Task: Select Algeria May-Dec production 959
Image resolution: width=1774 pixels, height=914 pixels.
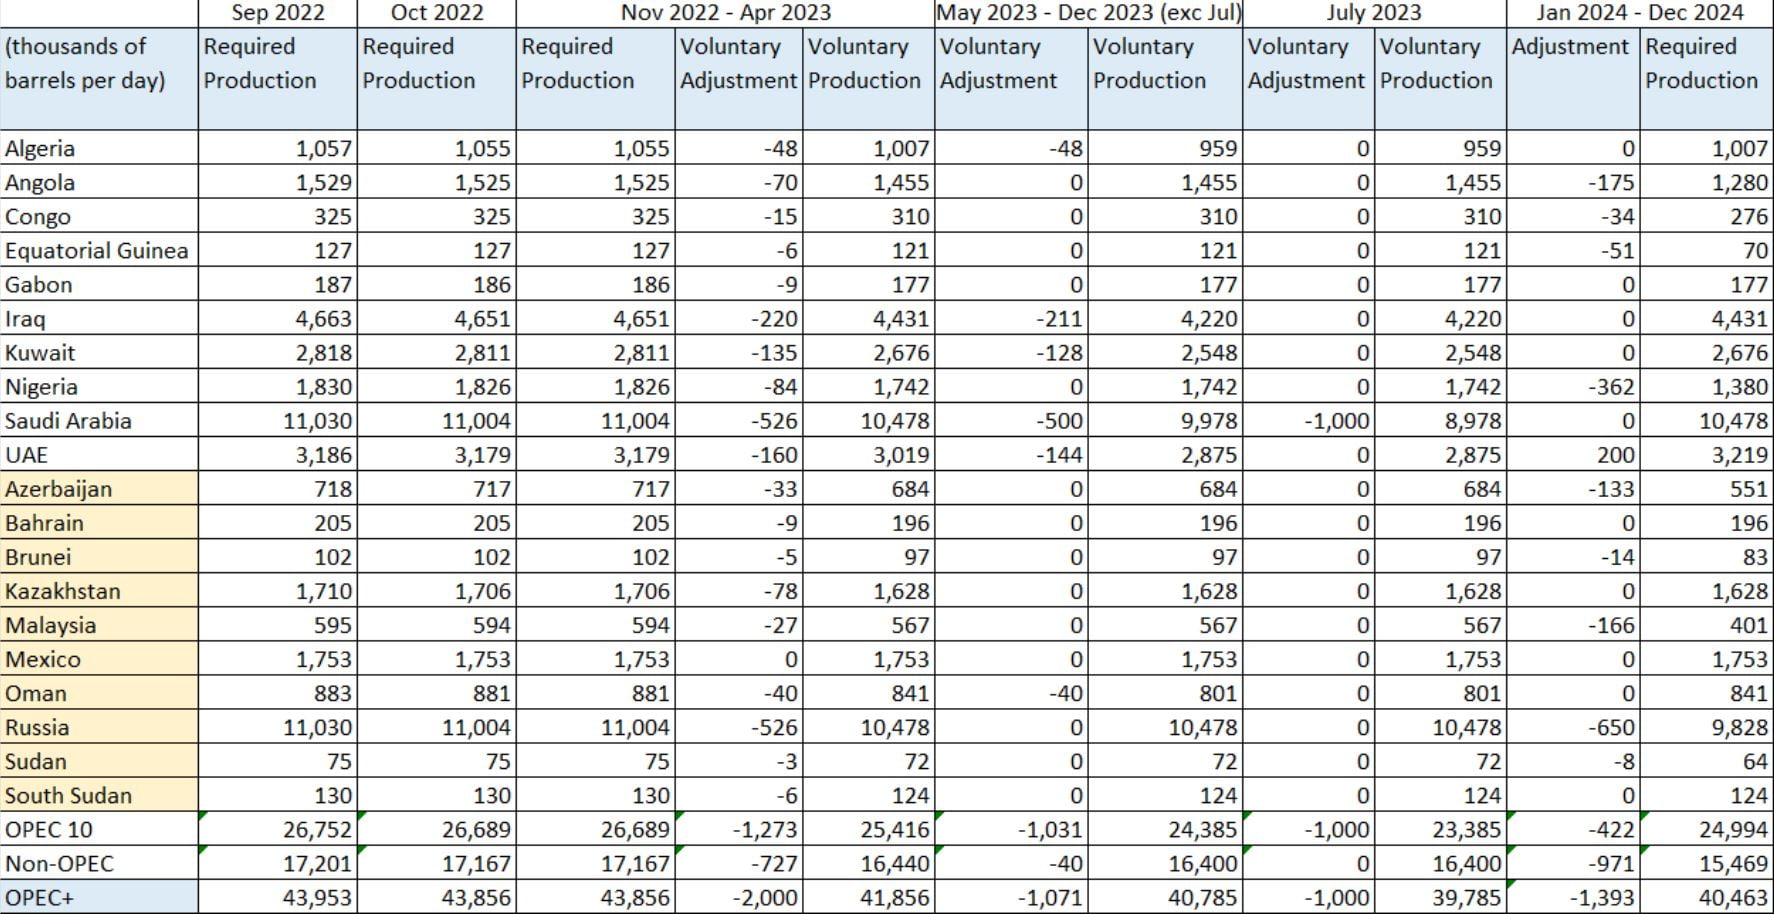Action: [x=1165, y=148]
